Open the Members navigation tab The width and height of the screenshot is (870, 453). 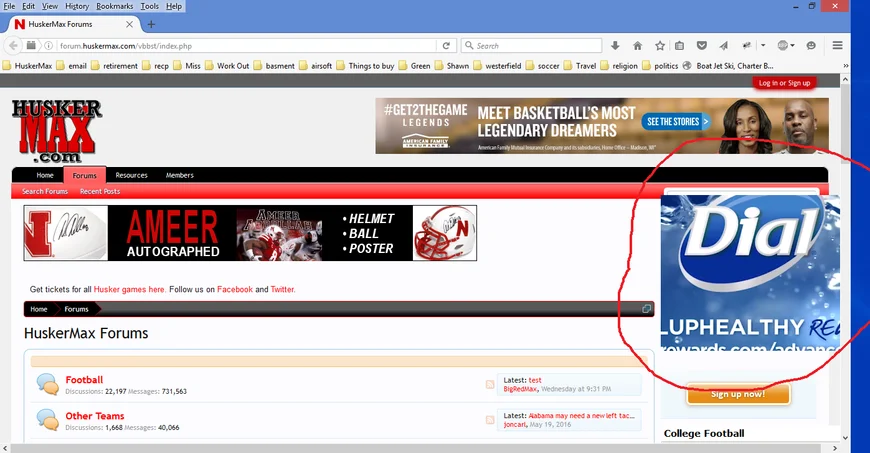[180, 175]
